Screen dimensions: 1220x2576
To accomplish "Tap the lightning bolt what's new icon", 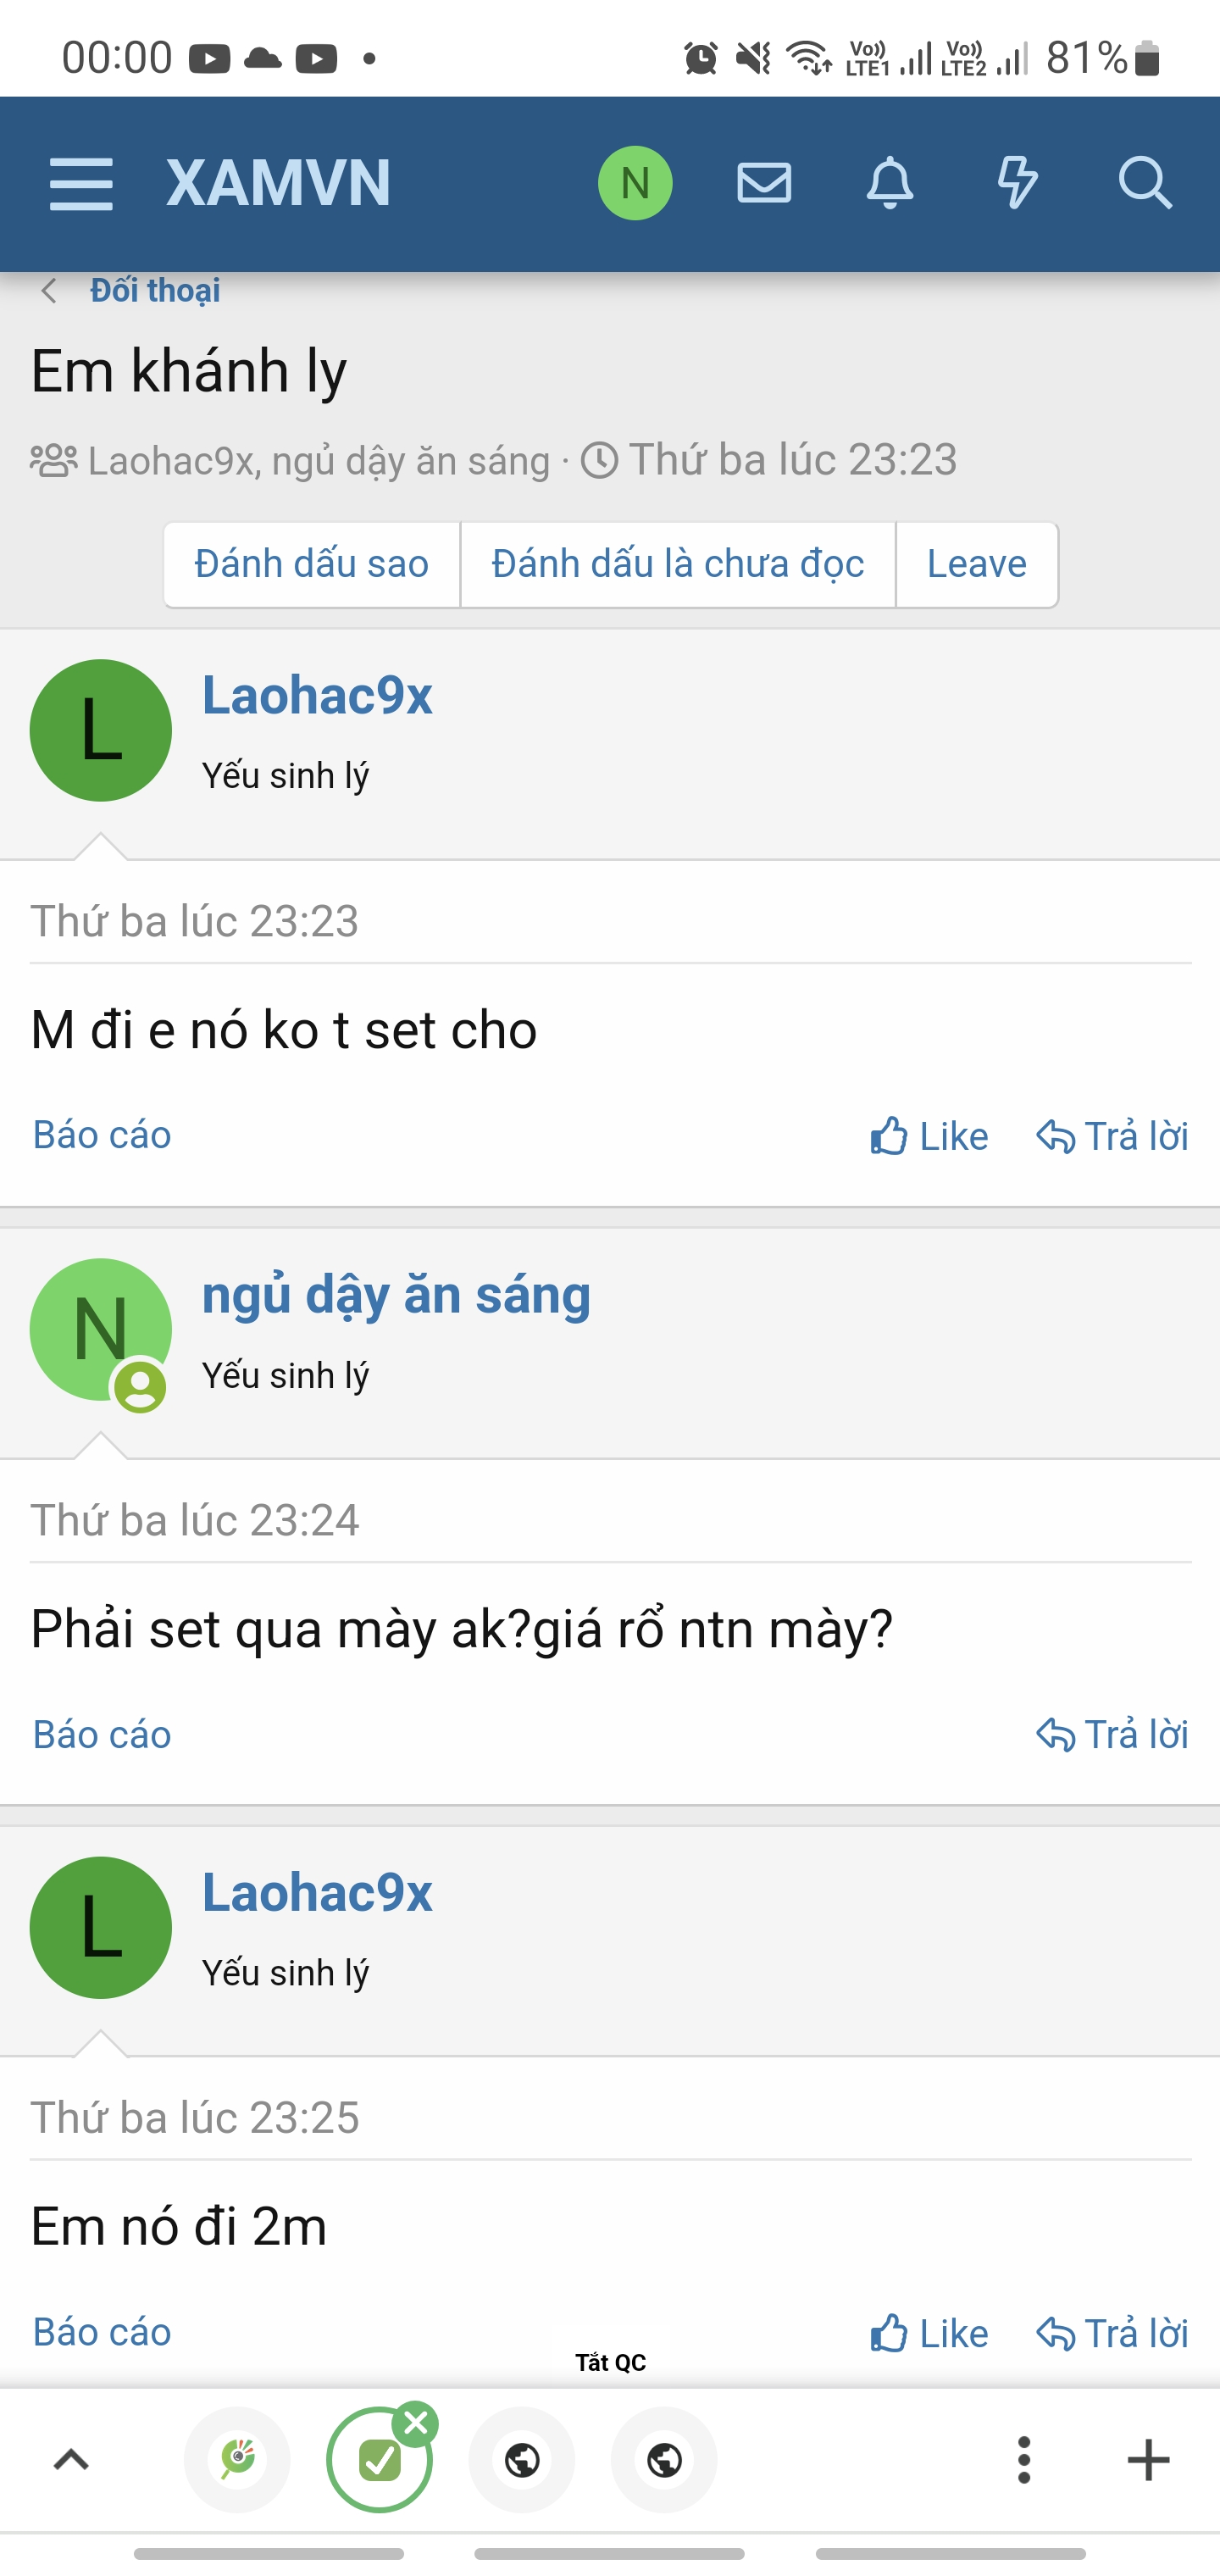I will pyautogui.click(x=1017, y=184).
